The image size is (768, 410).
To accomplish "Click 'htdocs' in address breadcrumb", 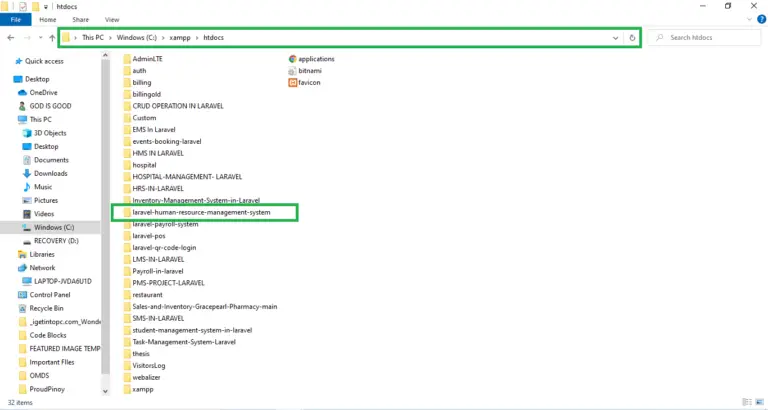I will click(x=214, y=37).
